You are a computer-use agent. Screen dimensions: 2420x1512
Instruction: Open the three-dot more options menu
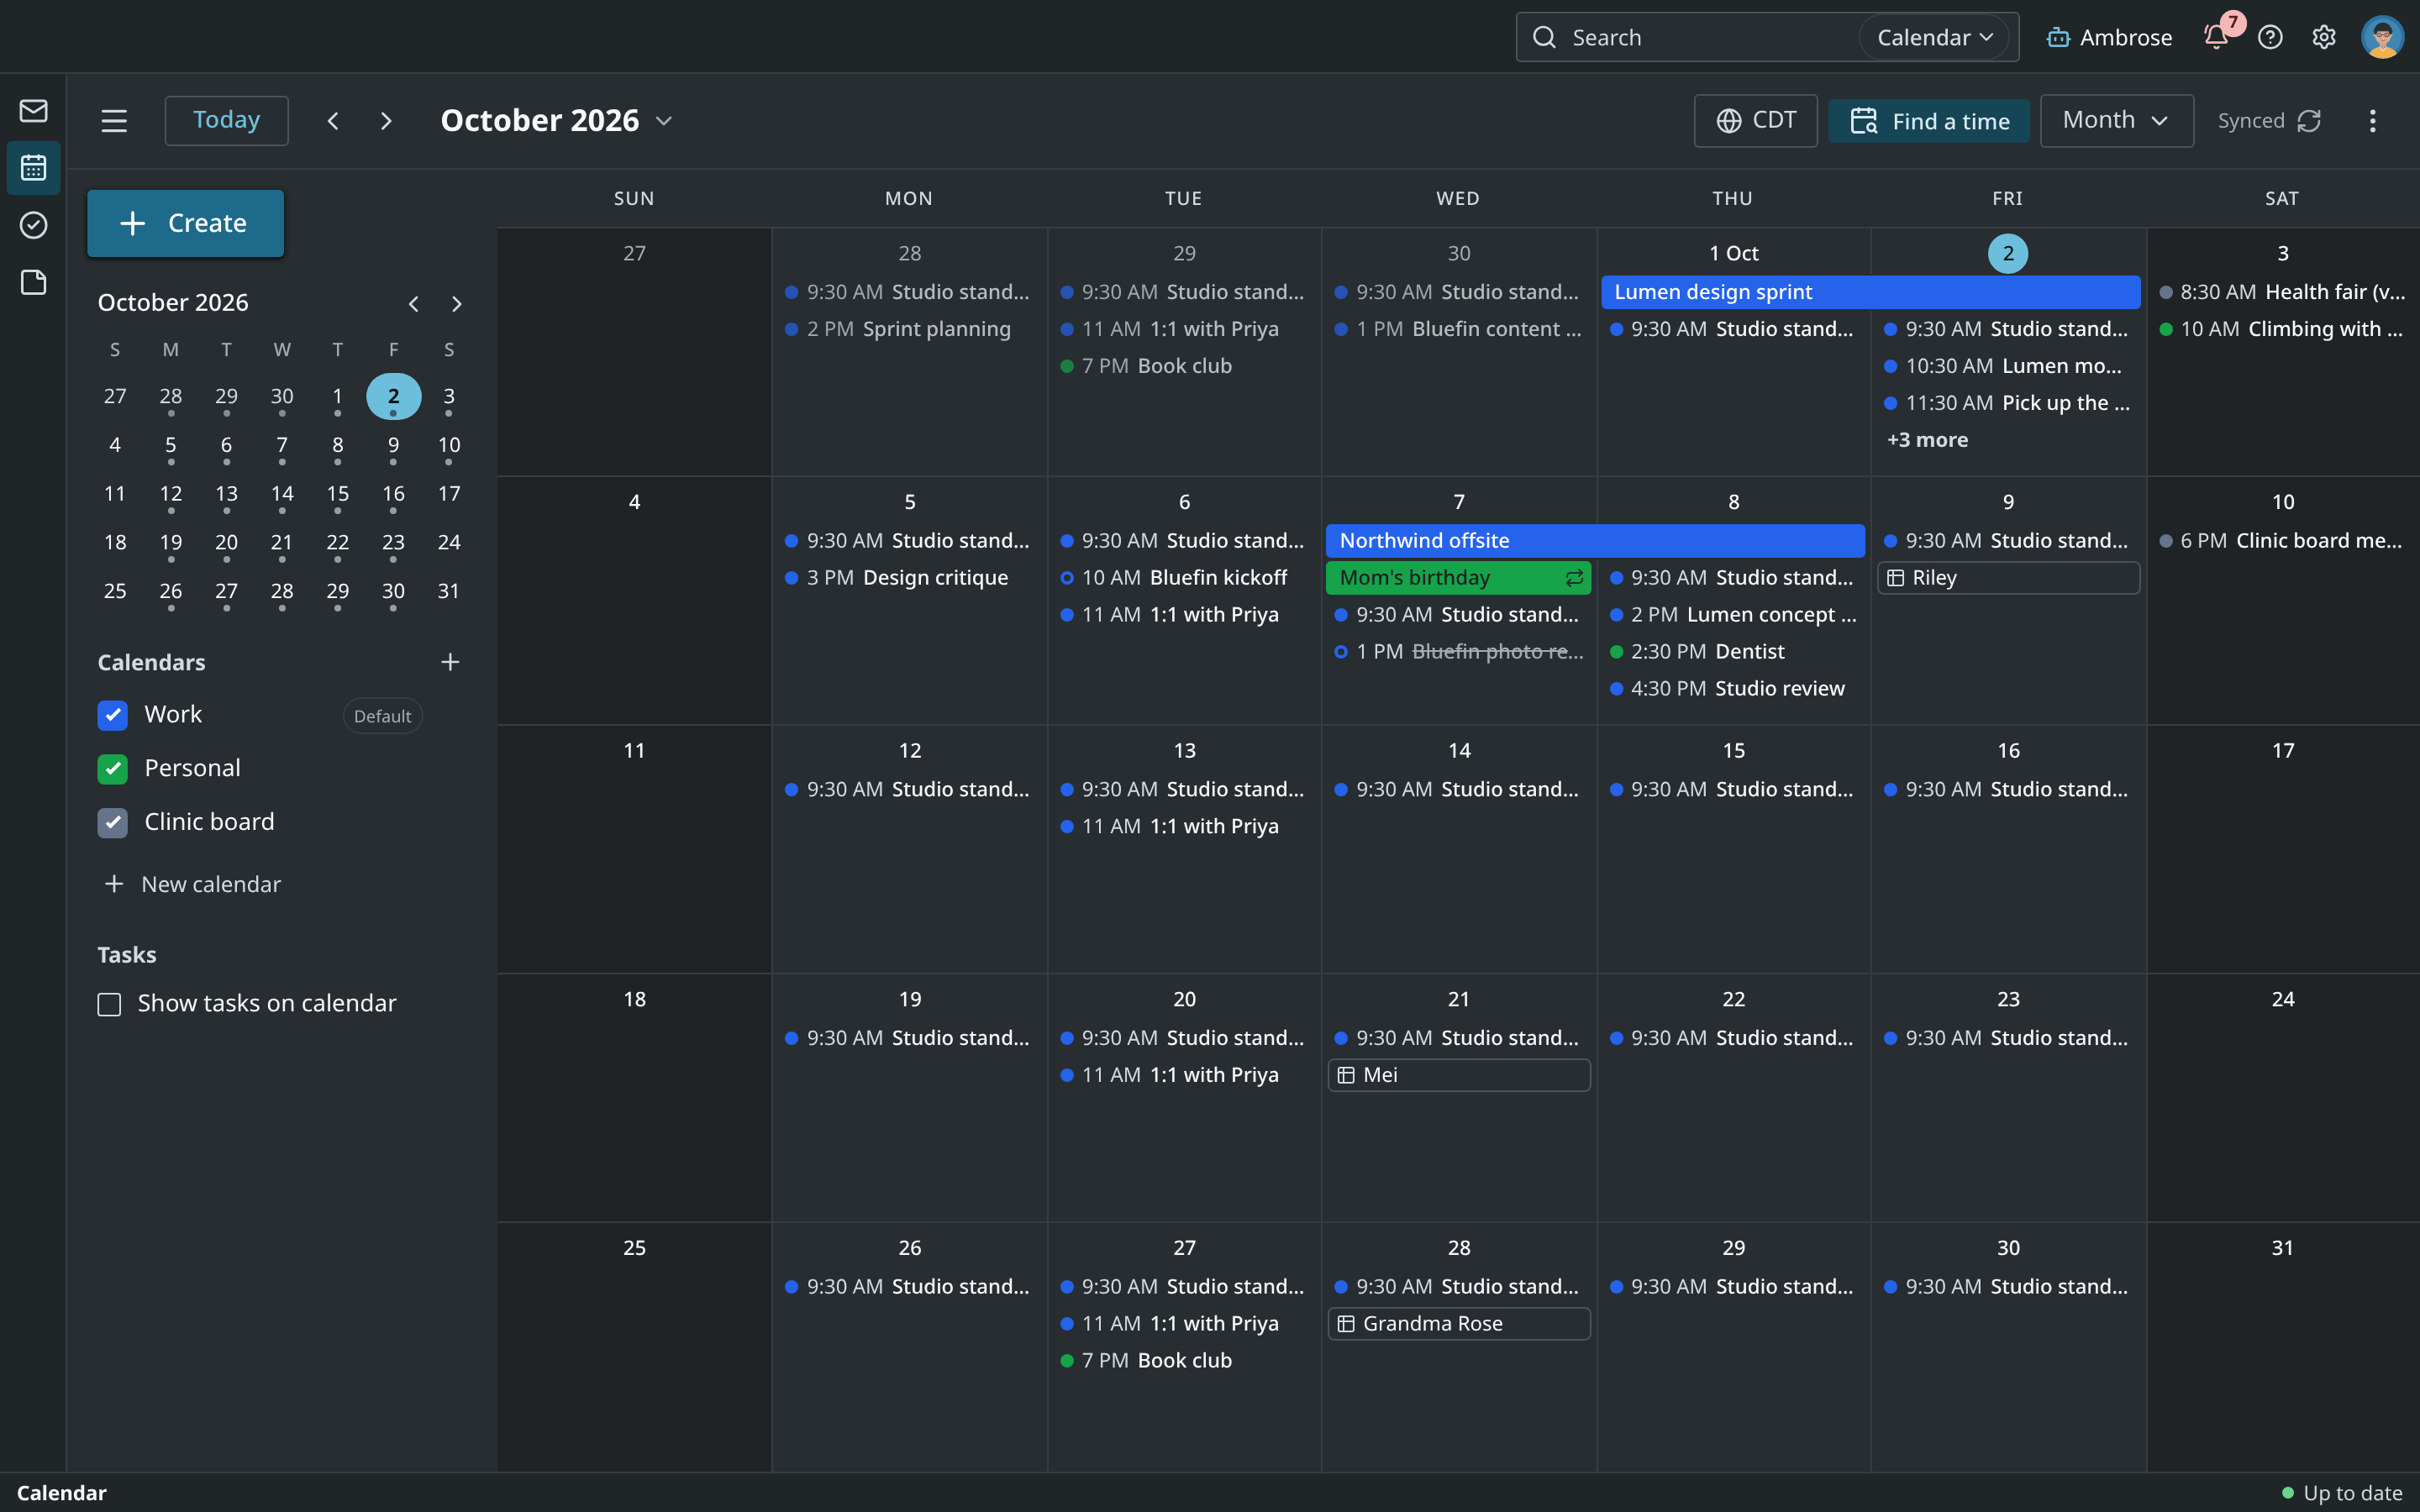2372,121
